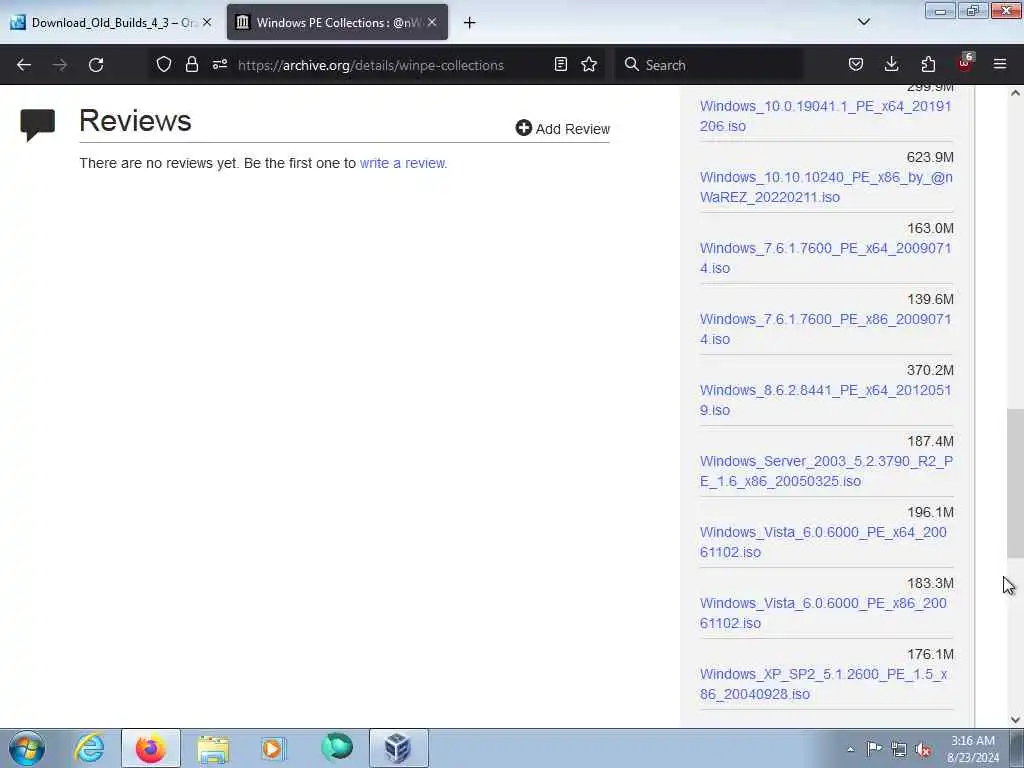Click the 163.0M file size text

coord(930,229)
